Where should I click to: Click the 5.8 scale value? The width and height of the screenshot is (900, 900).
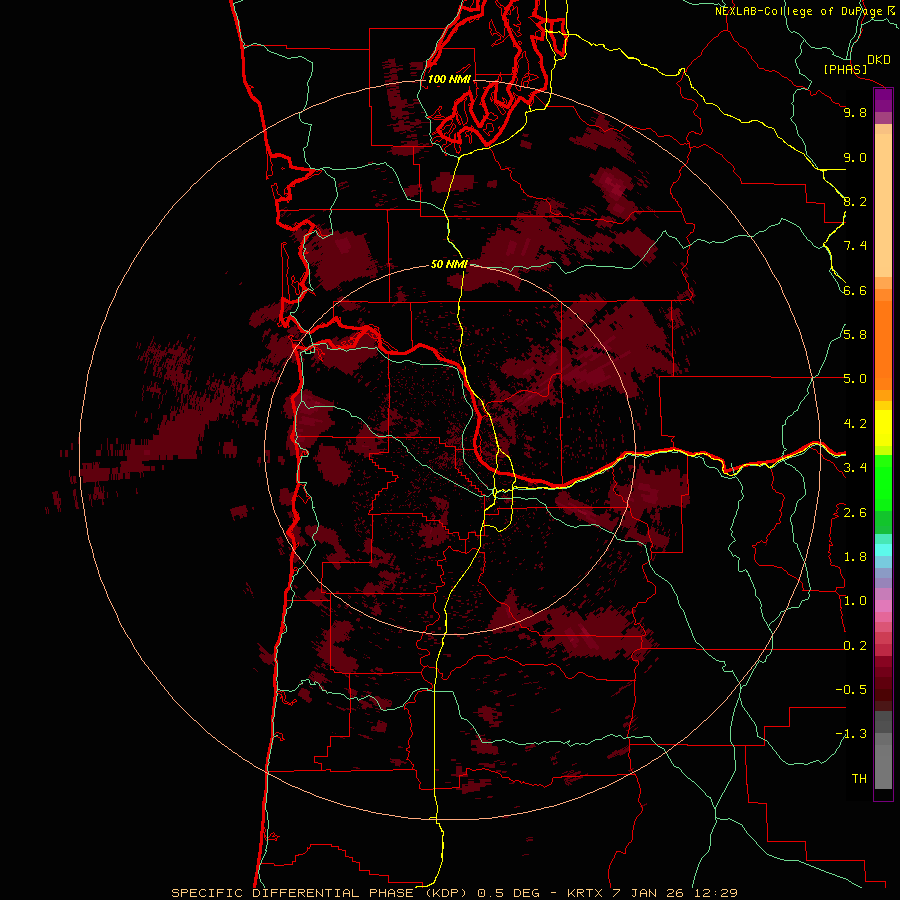(x=855, y=335)
